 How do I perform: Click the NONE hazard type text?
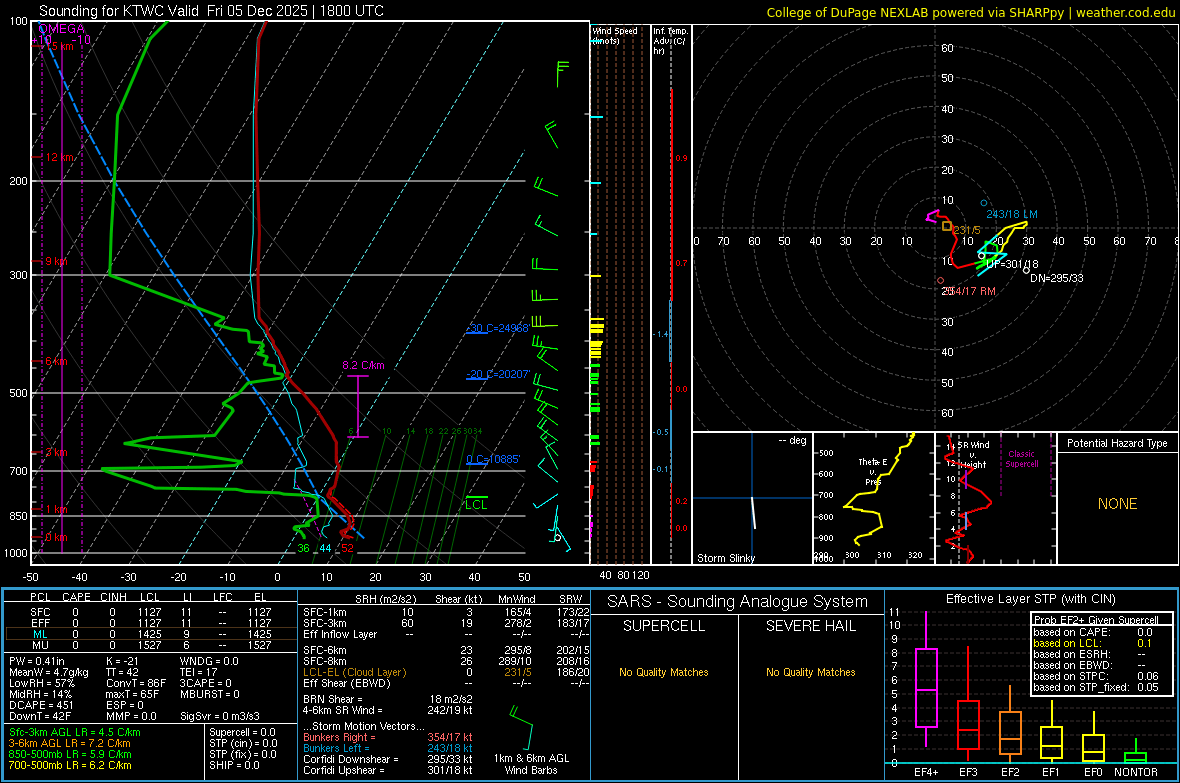pyautogui.click(x=1117, y=504)
